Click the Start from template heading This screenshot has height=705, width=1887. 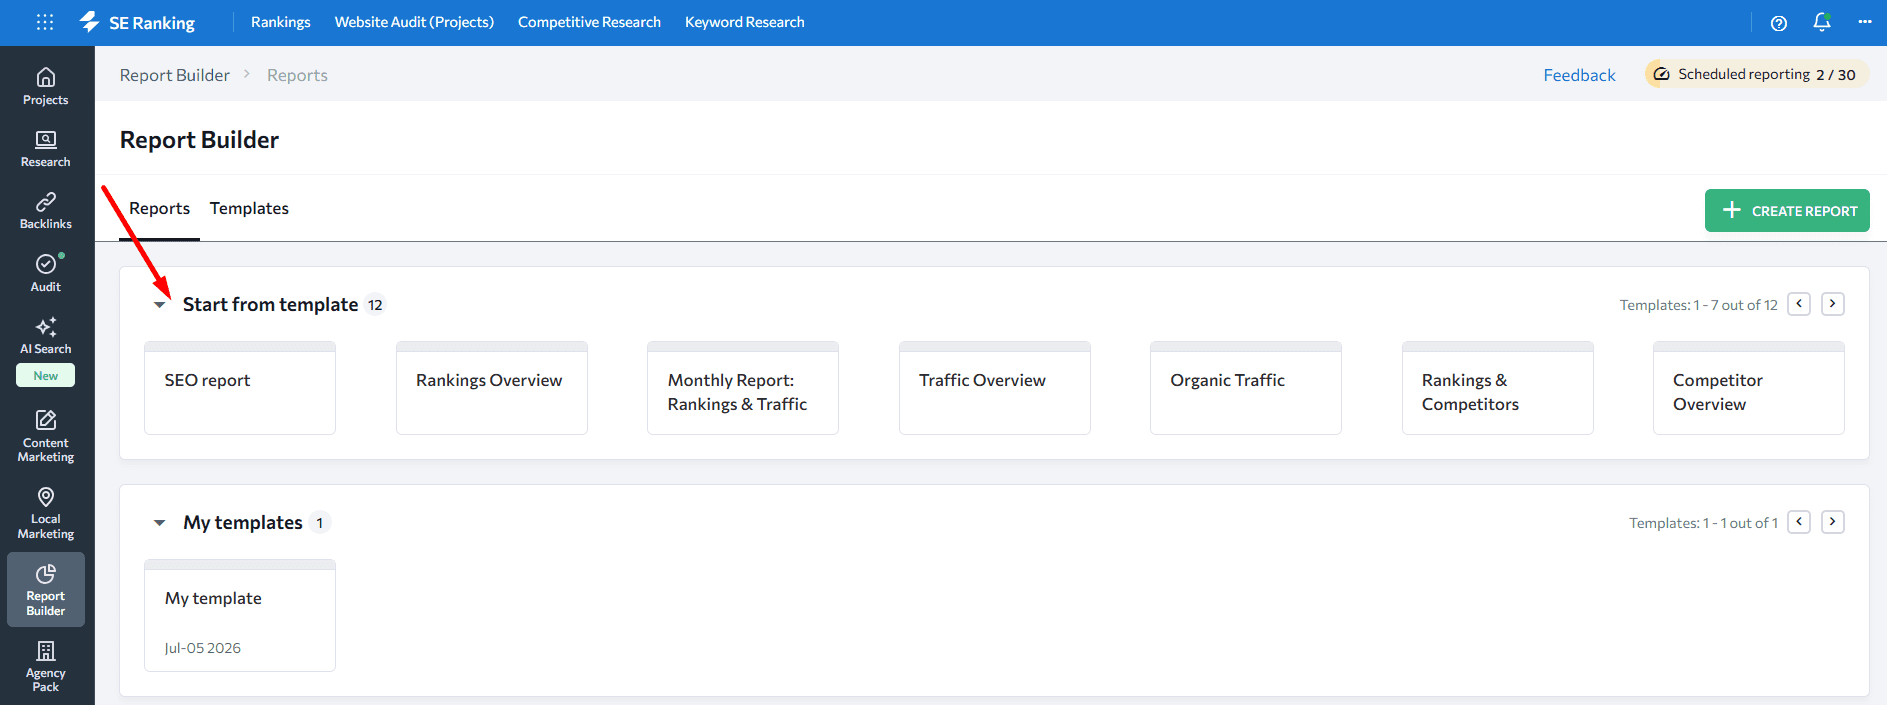pos(270,304)
